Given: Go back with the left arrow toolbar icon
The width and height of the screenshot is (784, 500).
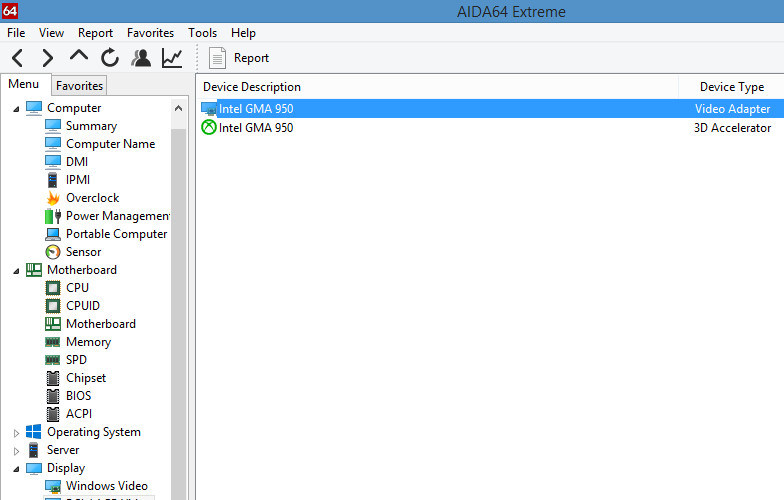Looking at the screenshot, I should (x=18, y=58).
